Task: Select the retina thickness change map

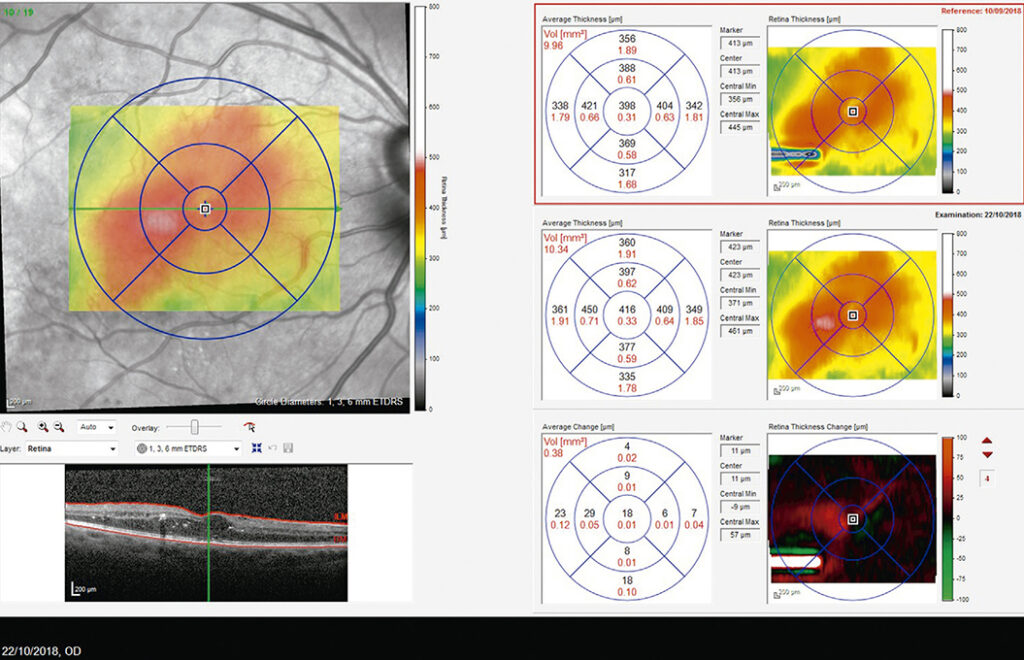Action: click(x=851, y=519)
